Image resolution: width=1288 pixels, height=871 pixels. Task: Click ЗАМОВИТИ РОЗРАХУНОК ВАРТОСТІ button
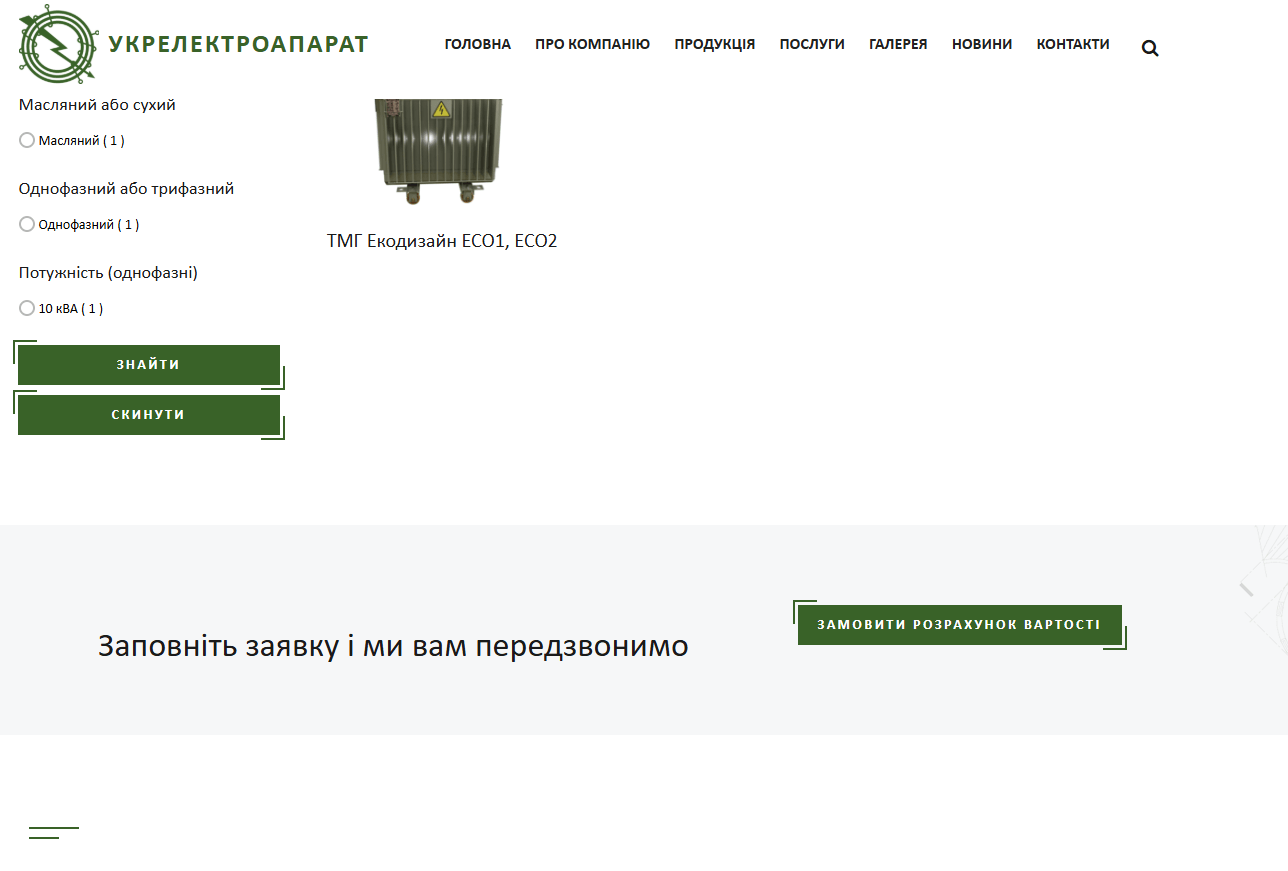point(959,624)
